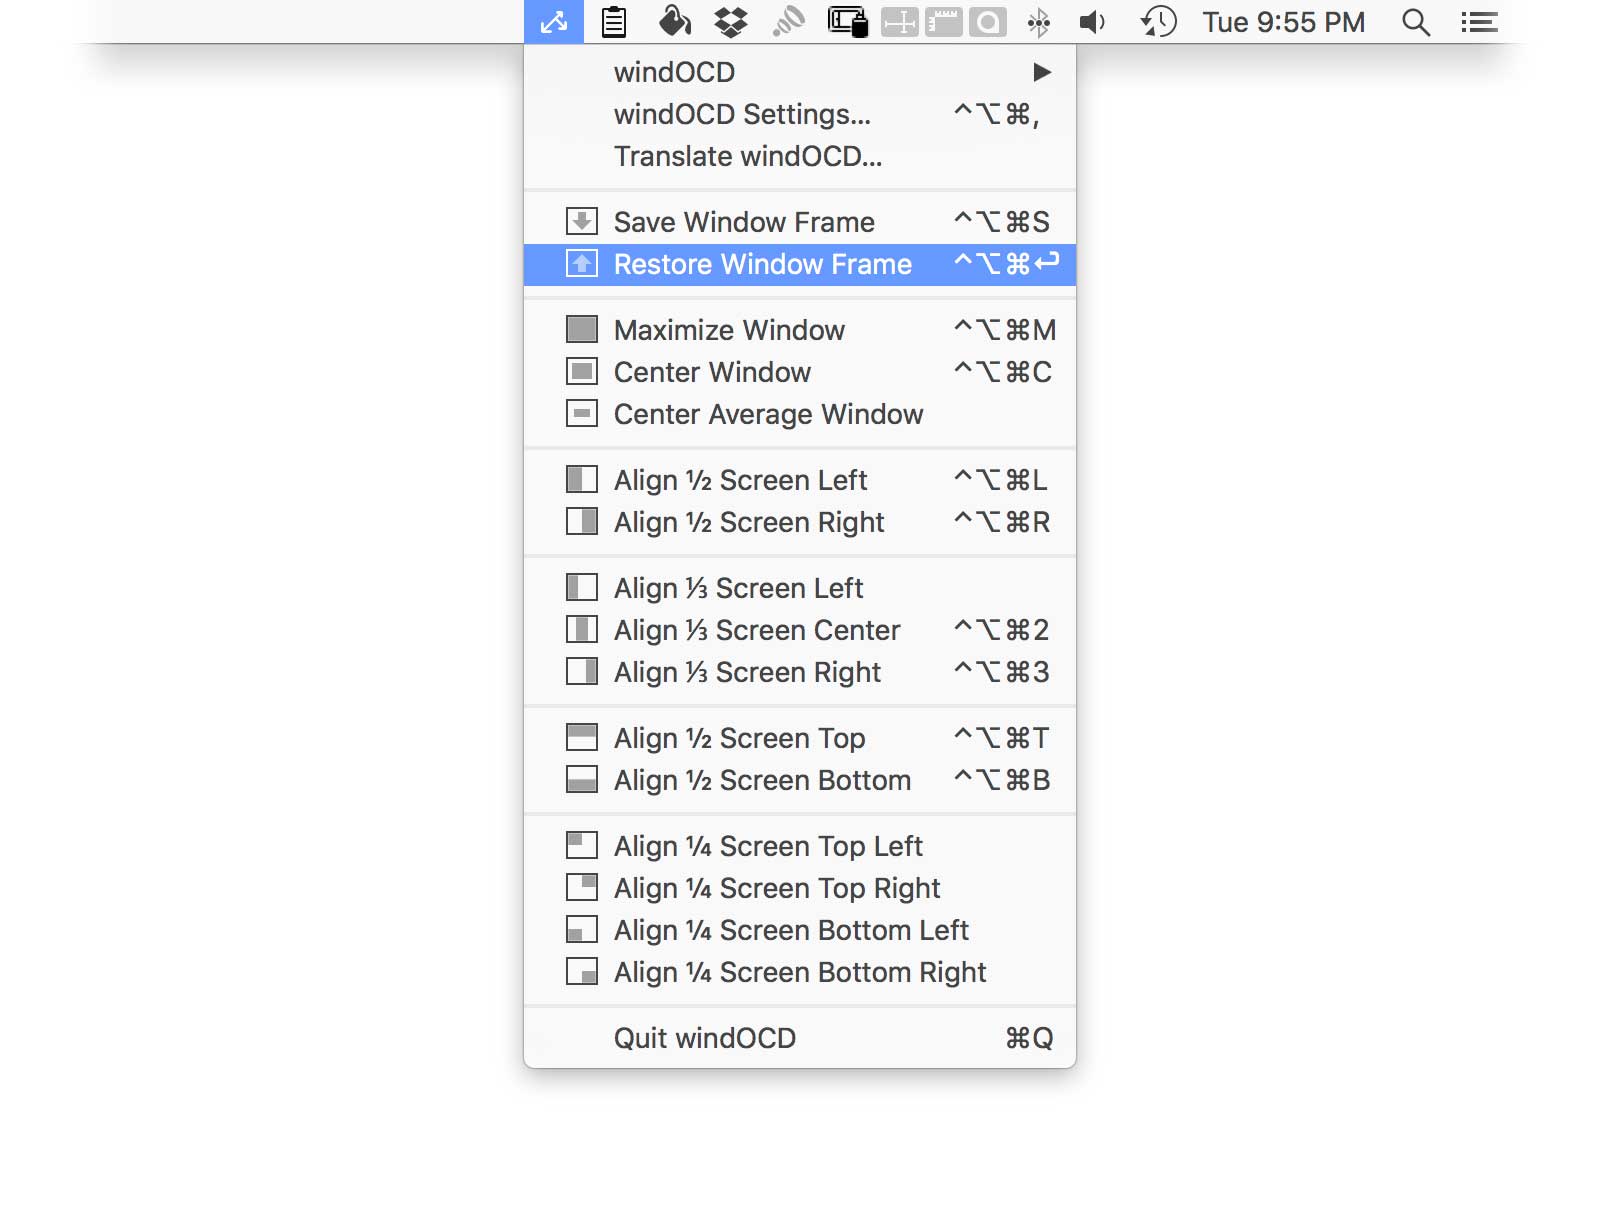Click the Align ½ Screen Top icon

tap(582, 737)
